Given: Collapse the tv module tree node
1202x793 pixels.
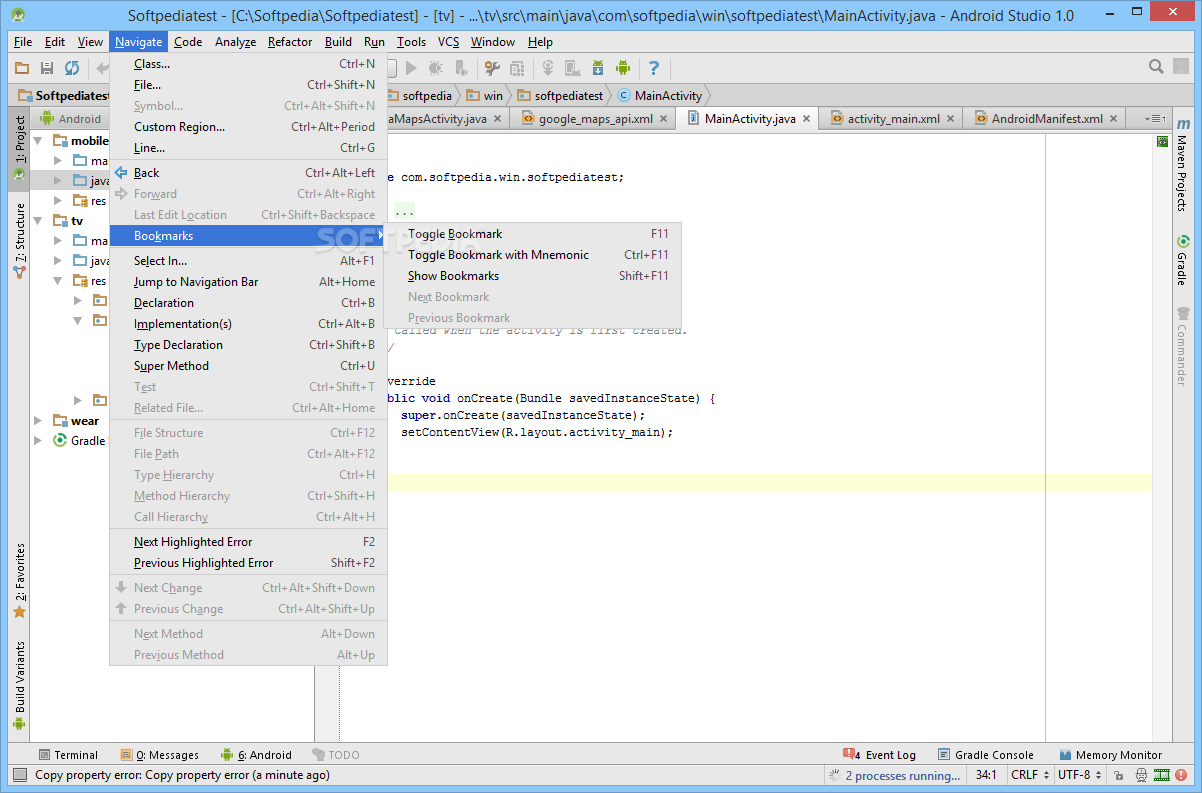Looking at the screenshot, I should point(38,221).
